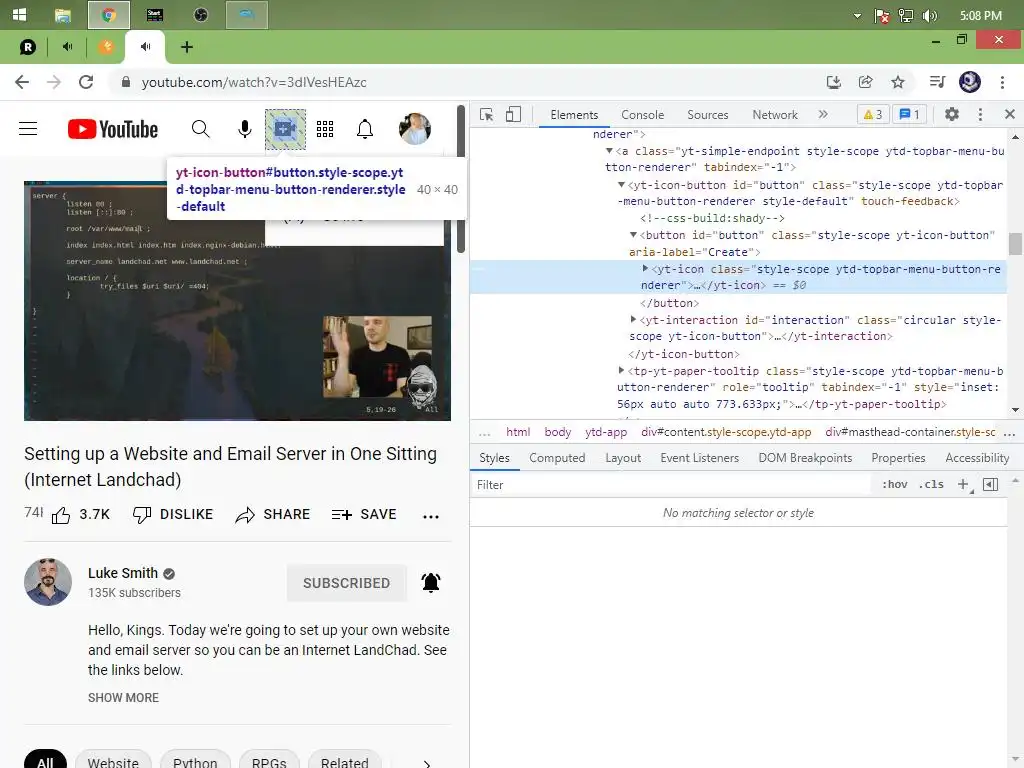The image size is (1024, 768).
Task: Open the YouTube apps grid icon
Action: [x=325, y=129]
